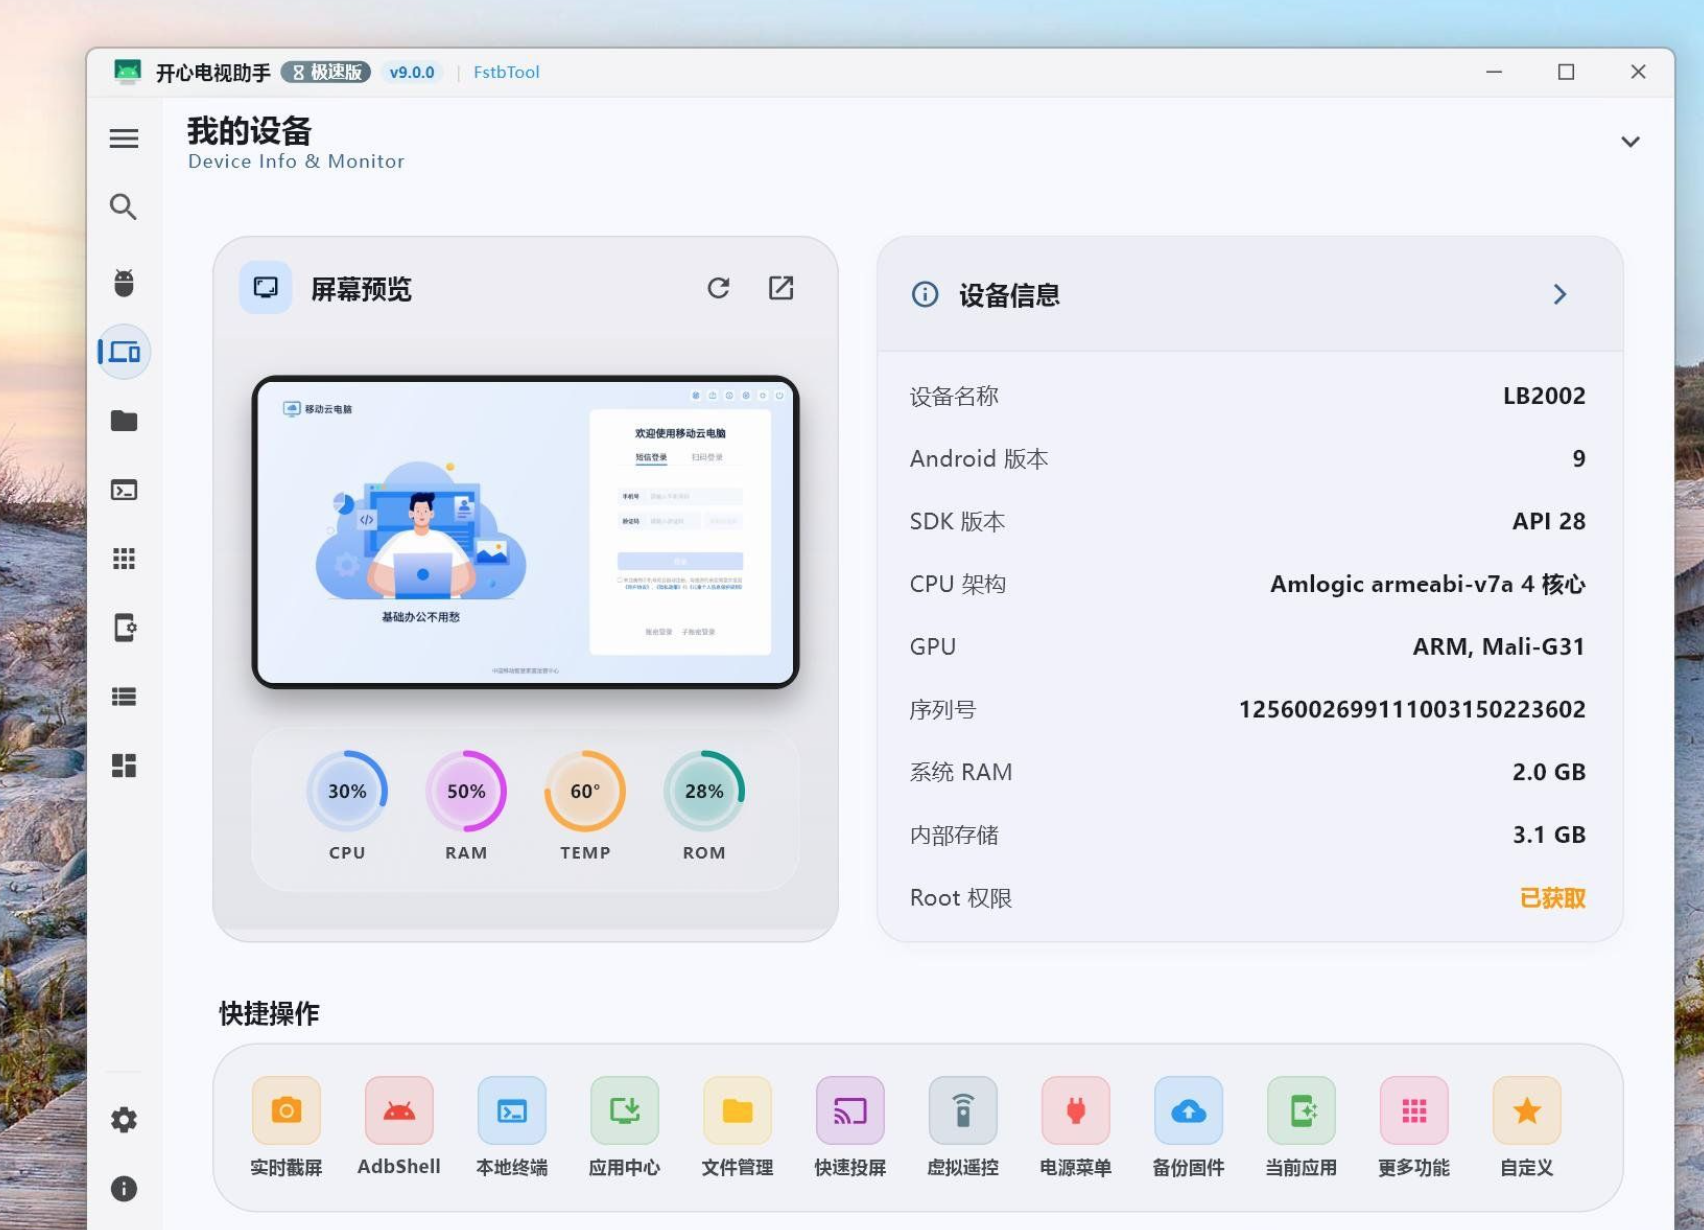The width and height of the screenshot is (1704, 1230).
Task: Open the 本地终端 shortcut
Action: [x=512, y=1128]
